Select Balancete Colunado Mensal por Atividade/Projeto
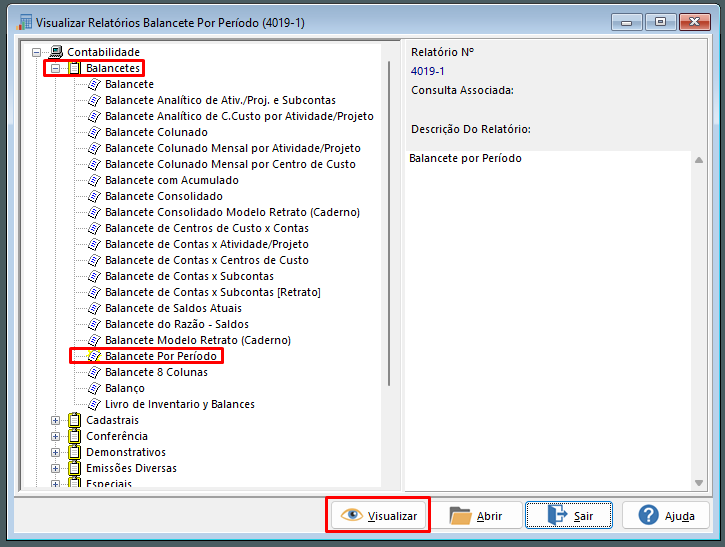This screenshot has width=725, height=547. [x=233, y=148]
